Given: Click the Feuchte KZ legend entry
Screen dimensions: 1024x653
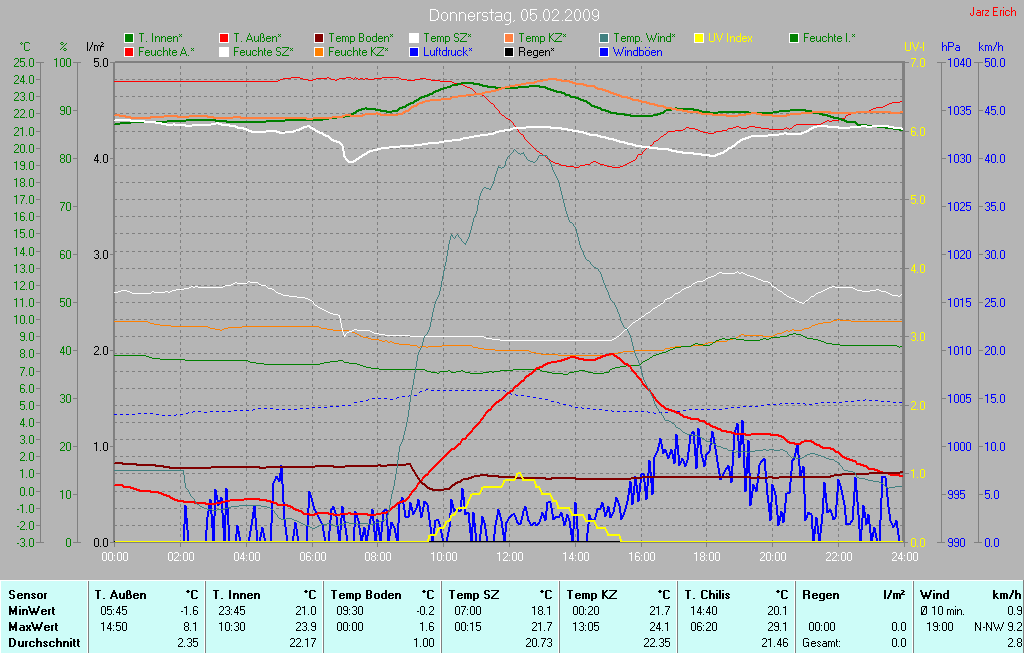Looking at the screenshot, I should pyautogui.click(x=357, y=51).
